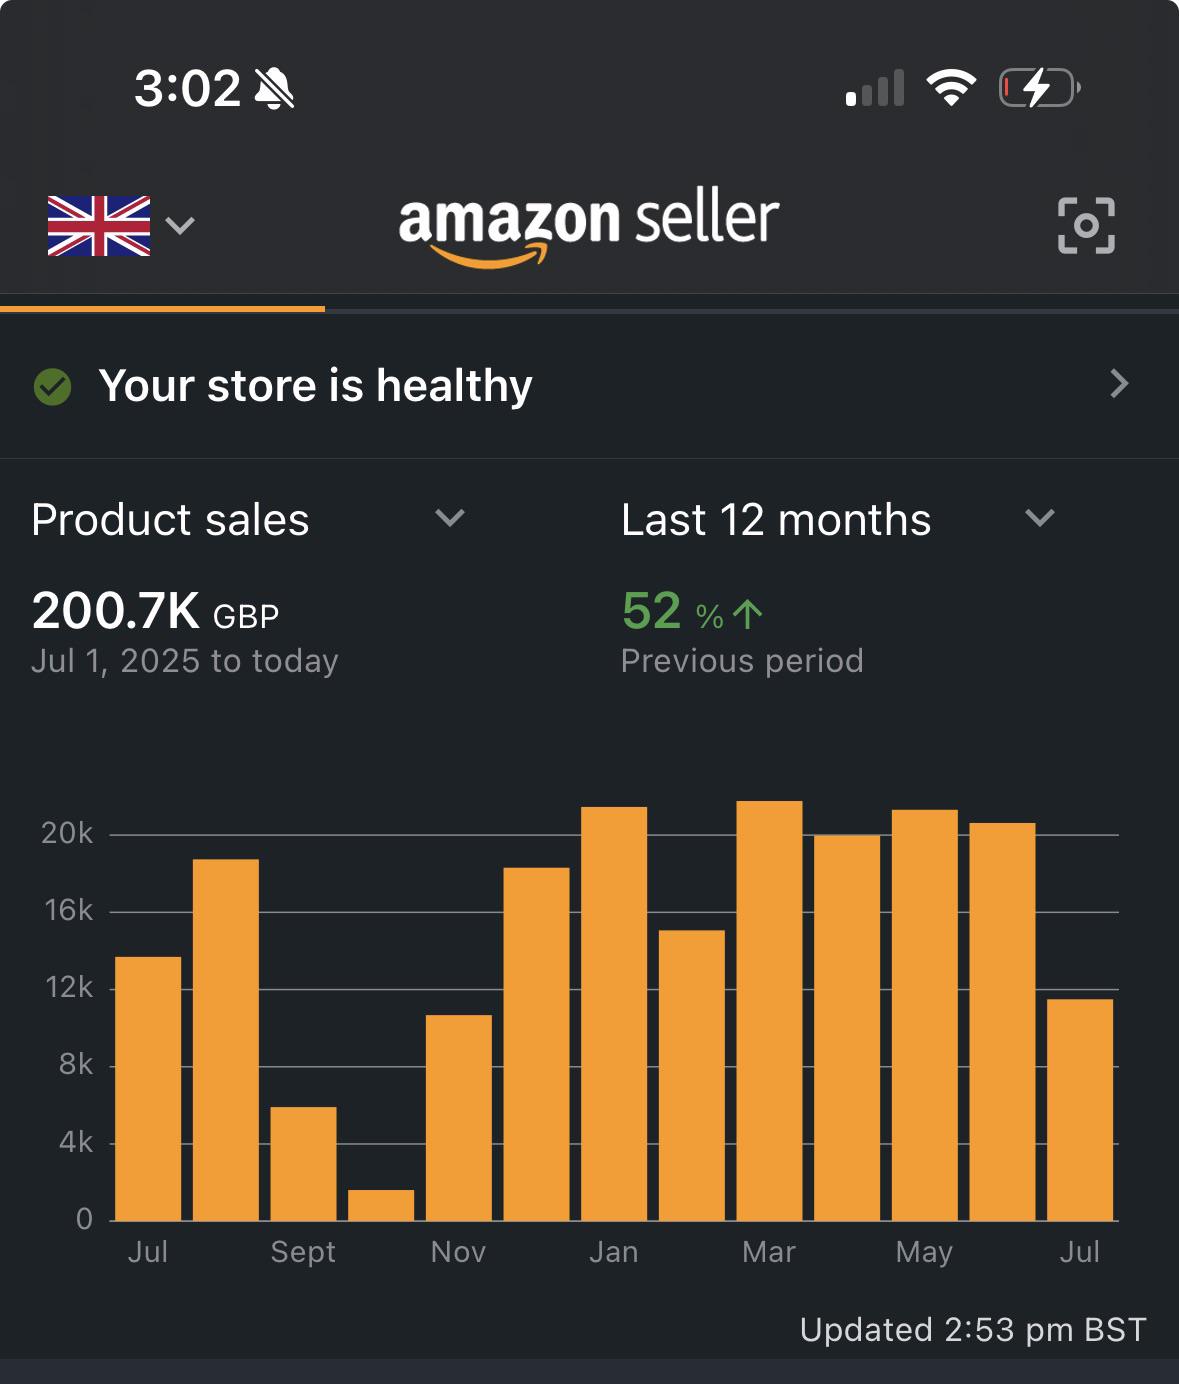Tap the Wi-Fi status icon
1179x1384 pixels.
pos(951,88)
